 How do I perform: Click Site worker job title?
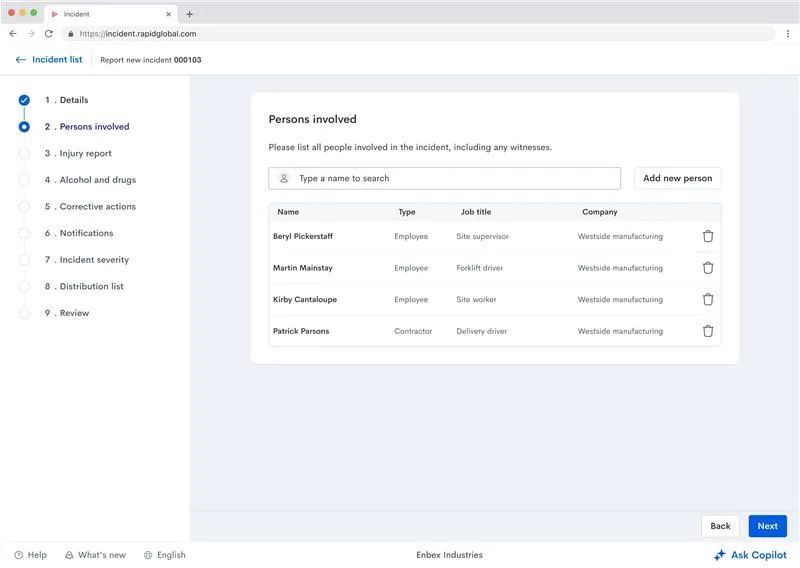(x=476, y=300)
